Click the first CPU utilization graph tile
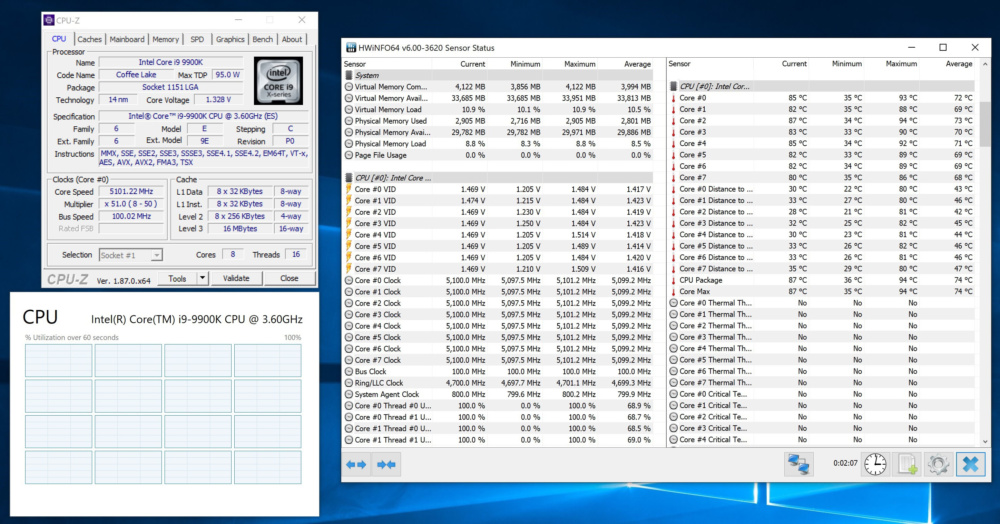 point(59,361)
